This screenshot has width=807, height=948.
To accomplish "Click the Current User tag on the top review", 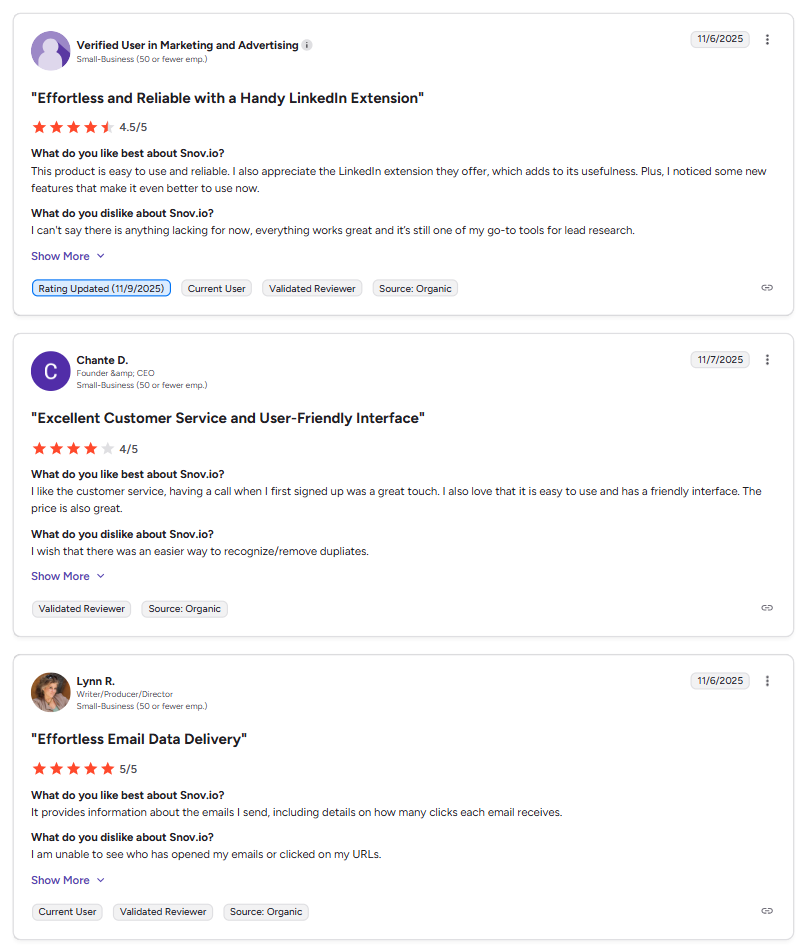I will [x=216, y=287].
